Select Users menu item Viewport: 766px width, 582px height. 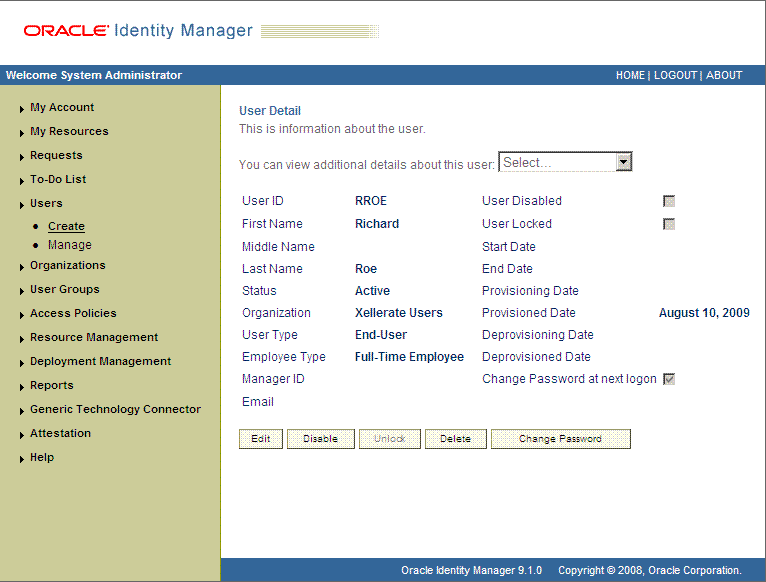coord(46,203)
